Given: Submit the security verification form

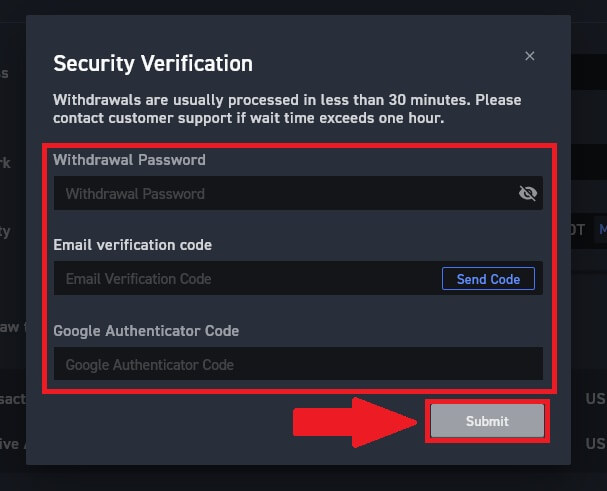Looking at the screenshot, I should point(487,421).
